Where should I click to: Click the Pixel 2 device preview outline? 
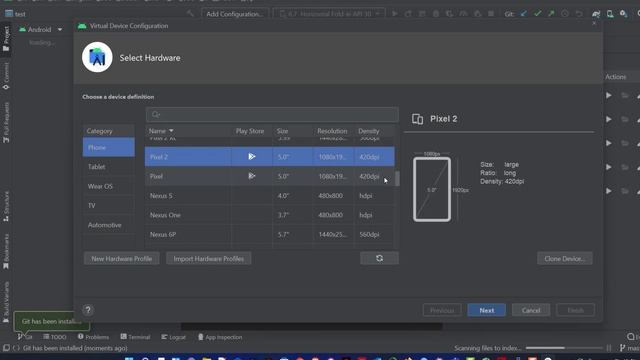point(432,189)
